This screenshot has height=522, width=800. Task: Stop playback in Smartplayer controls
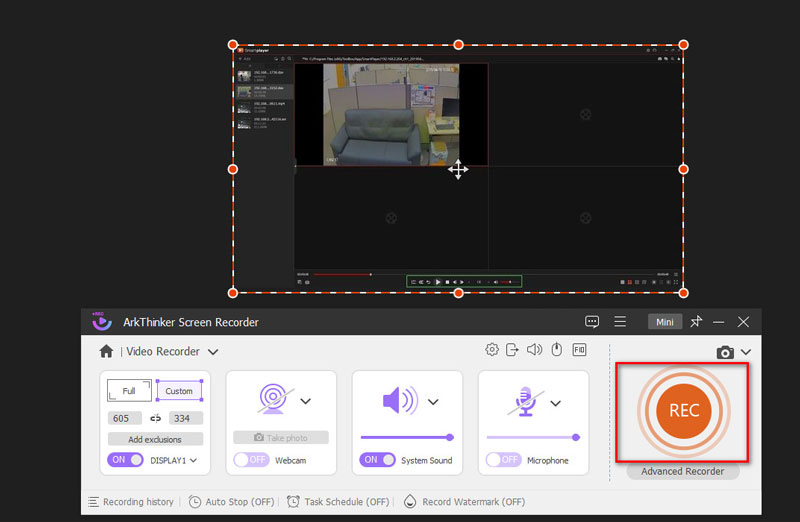coord(447,282)
